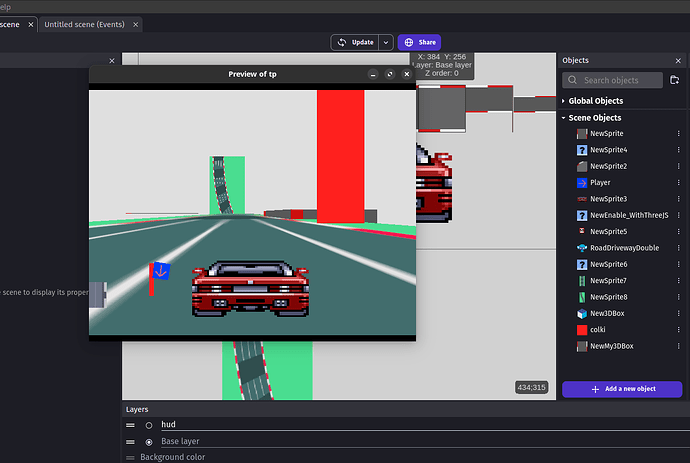The width and height of the screenshot is (690, 463).
Task: Click the Layers panel title
Action: point(137,409)
